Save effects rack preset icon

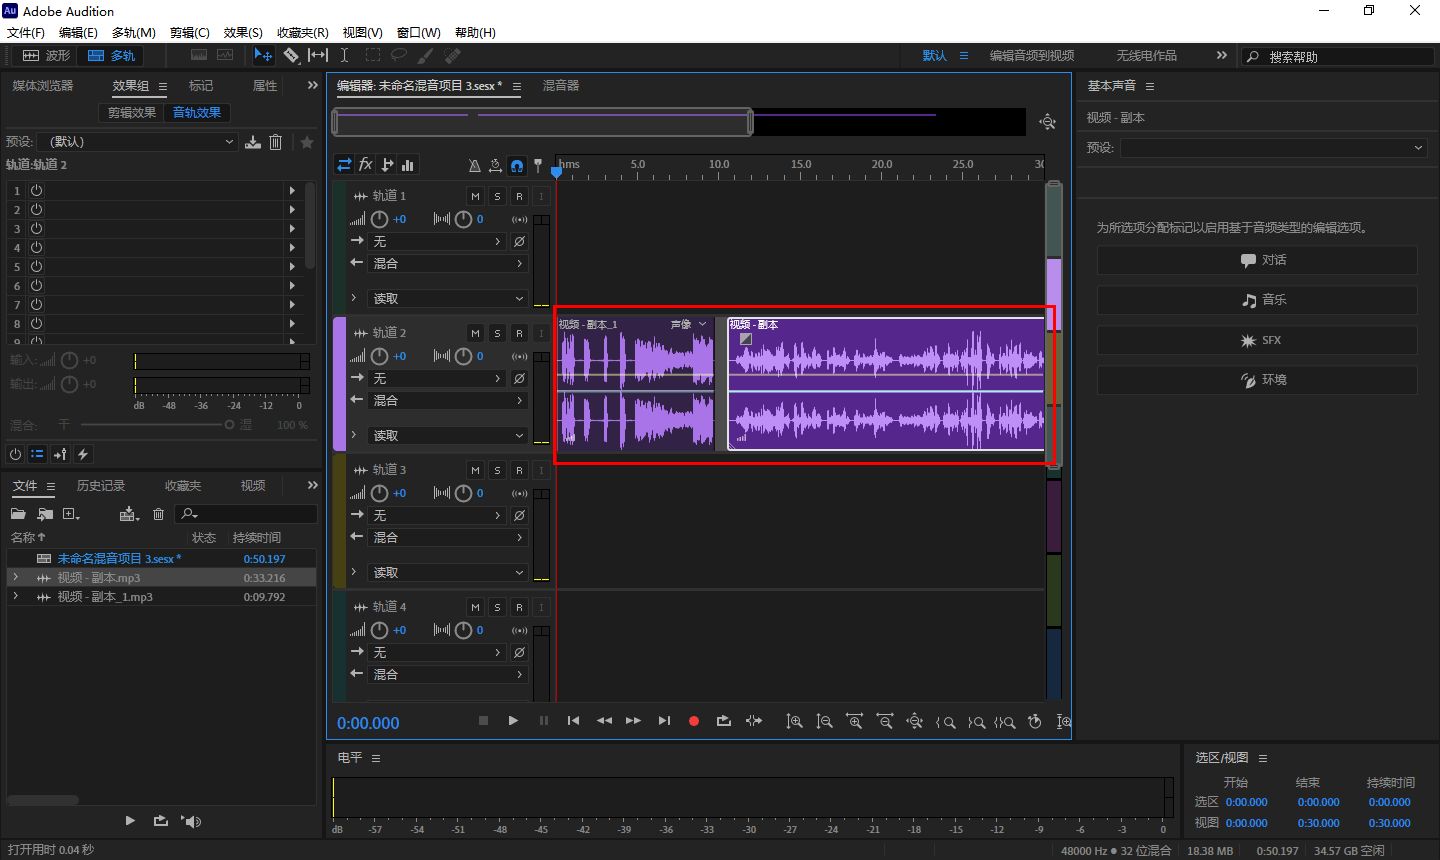(253, 142)
